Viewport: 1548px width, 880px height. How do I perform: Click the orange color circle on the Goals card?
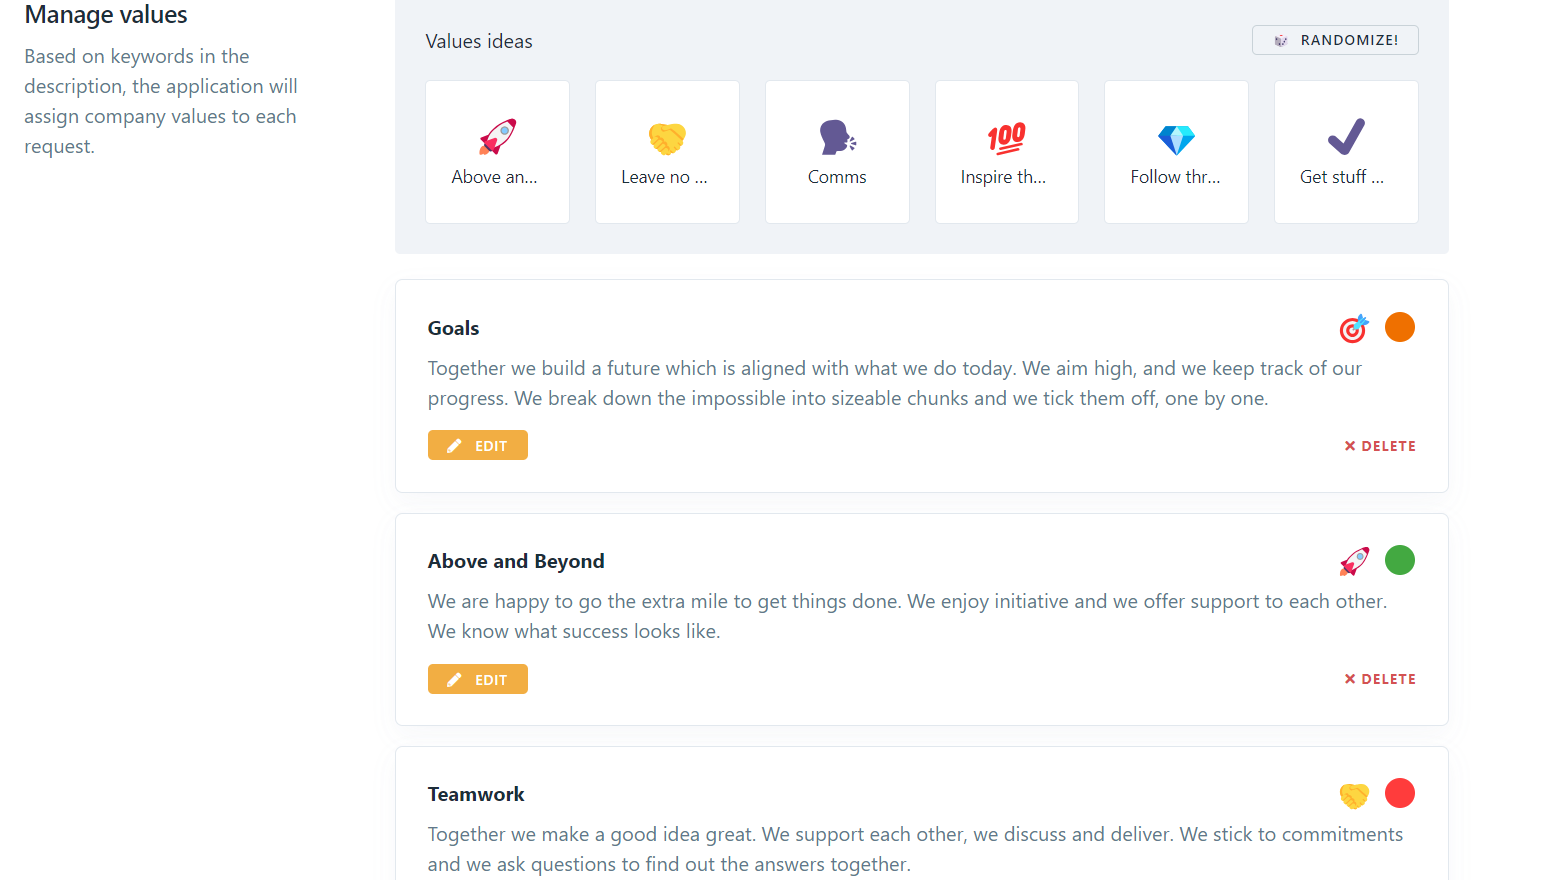[1400, 327]
